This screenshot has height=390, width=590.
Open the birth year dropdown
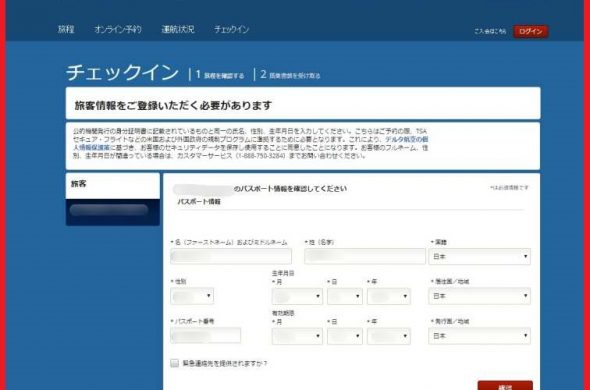point(389,296)
